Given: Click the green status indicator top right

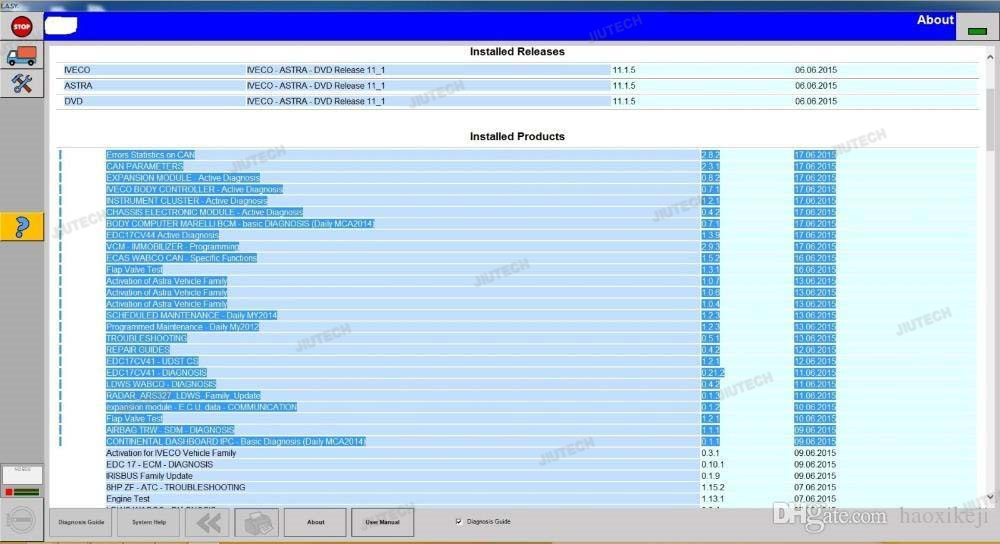Looking at the screenshot, I should click(x=977, y=31).
